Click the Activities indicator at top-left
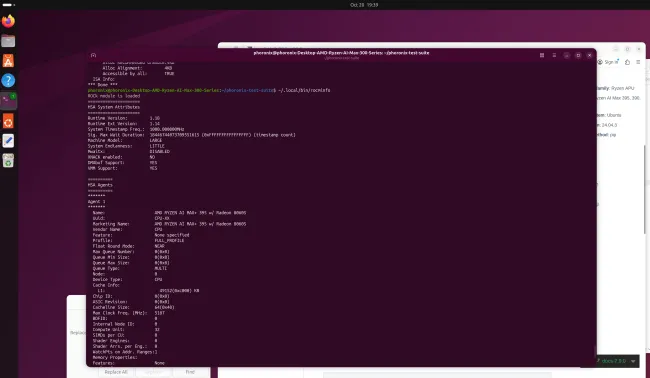The width and height of the screenshot is (650, 378). tap(9, 5)
